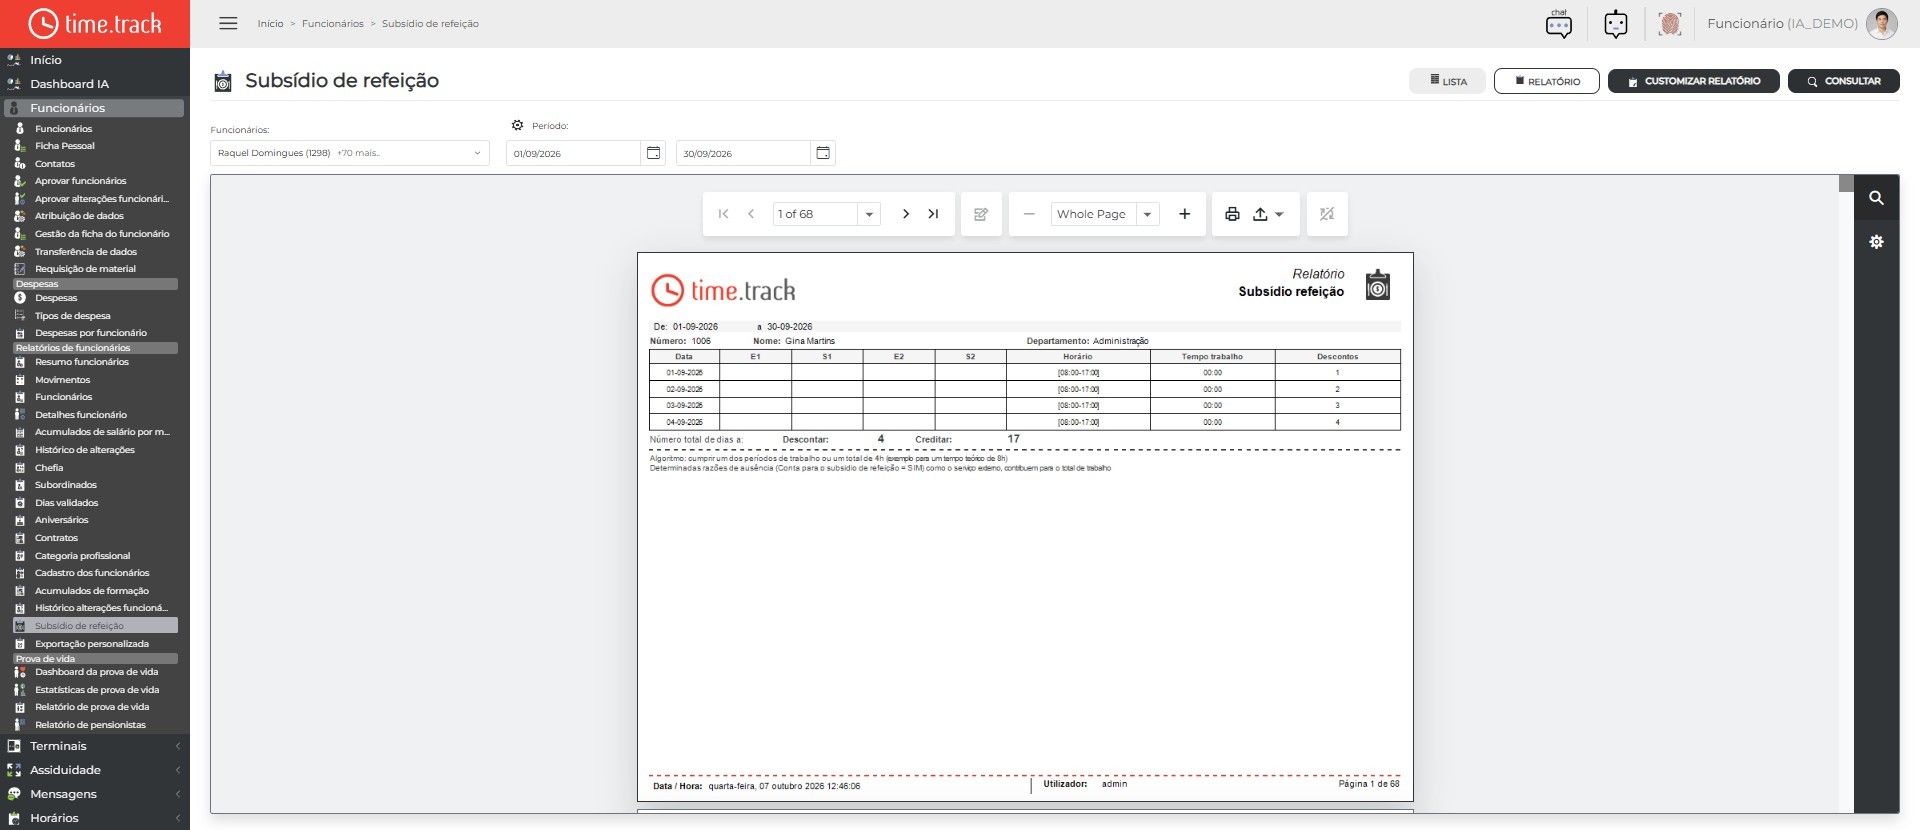The image size is (1920, 830).
Task: Click the CONSULTAR button
Action: pyautogui.click(x=1843, y=81)
